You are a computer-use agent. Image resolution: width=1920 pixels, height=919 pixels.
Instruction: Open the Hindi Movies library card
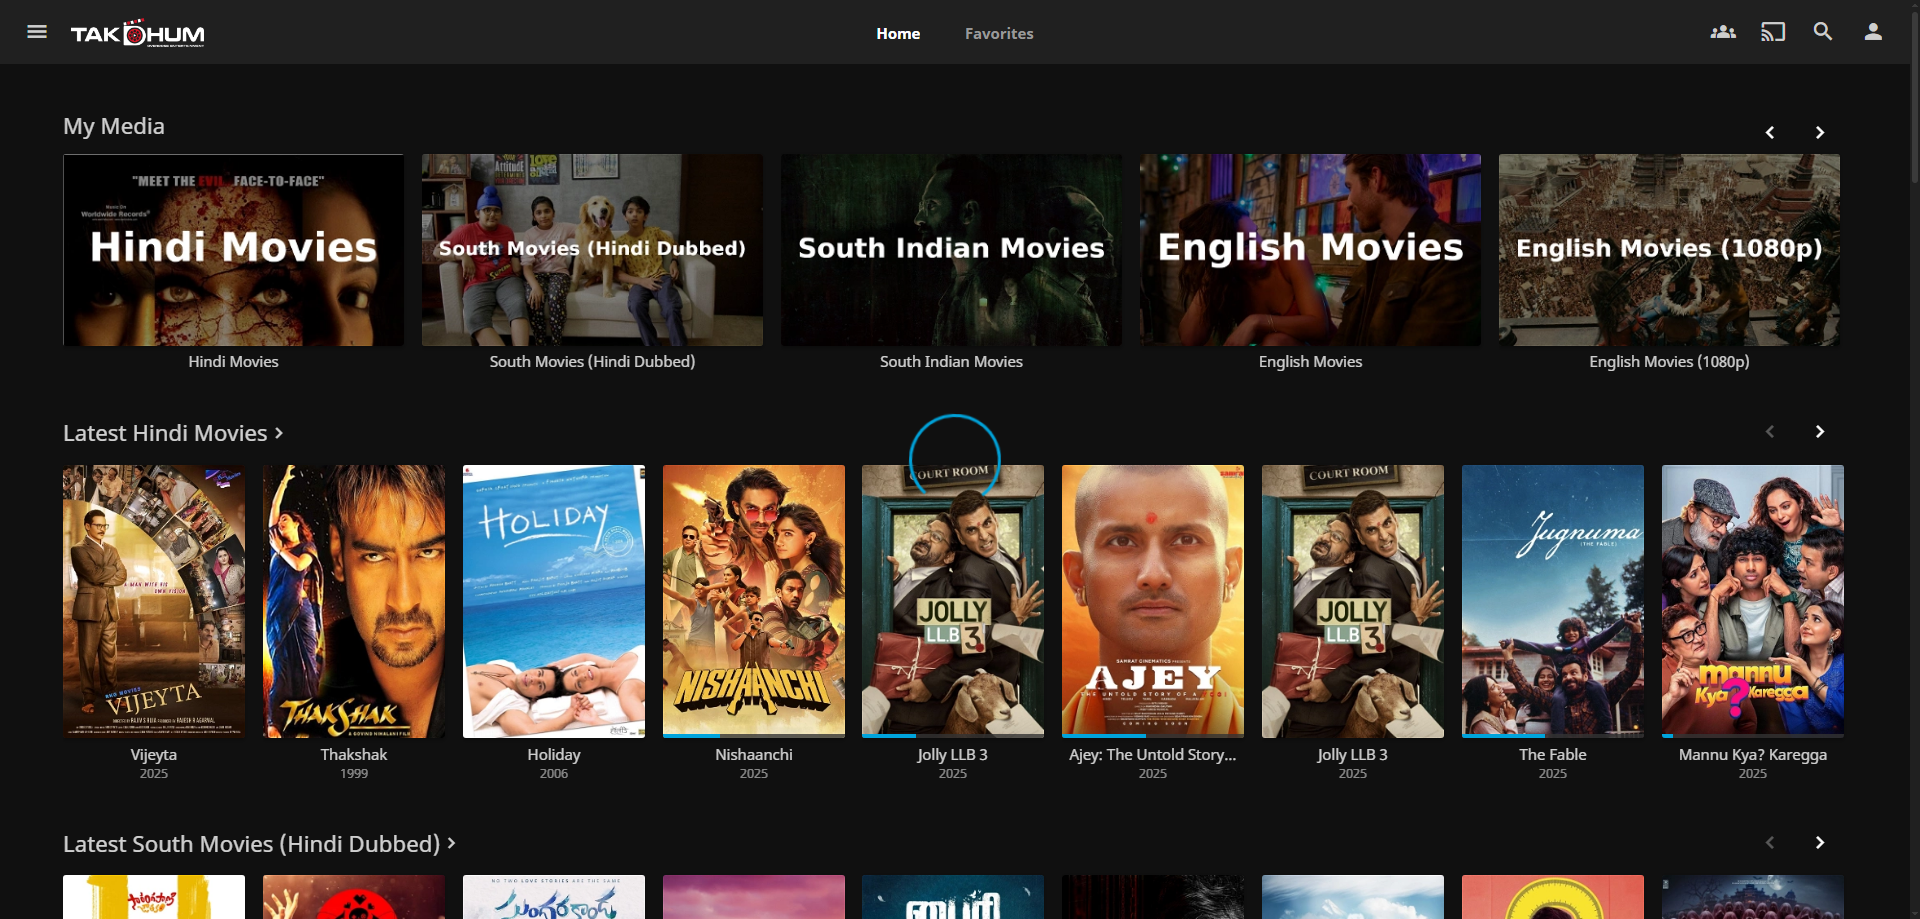(233, 250)
